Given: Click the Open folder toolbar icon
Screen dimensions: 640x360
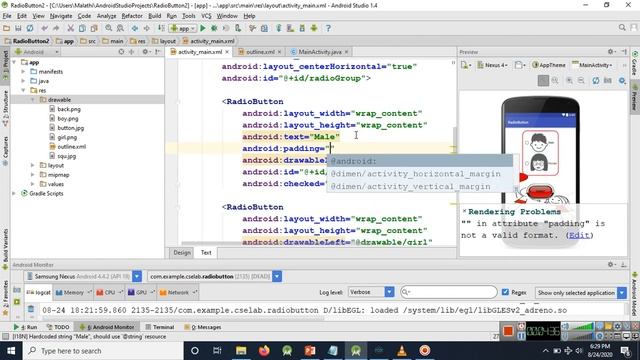Looking at the screenshot, I should [7, 28].
